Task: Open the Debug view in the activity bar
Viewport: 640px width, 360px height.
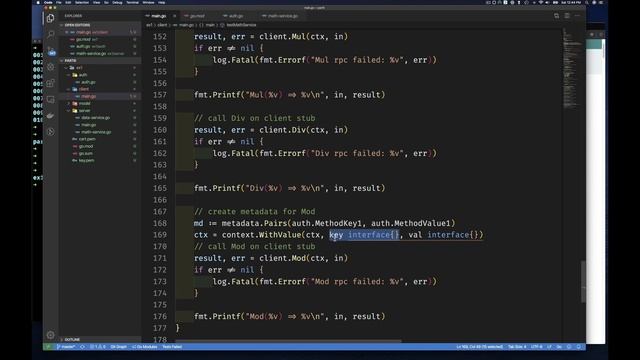Action: pyautogui.click(x=51, y=67)
